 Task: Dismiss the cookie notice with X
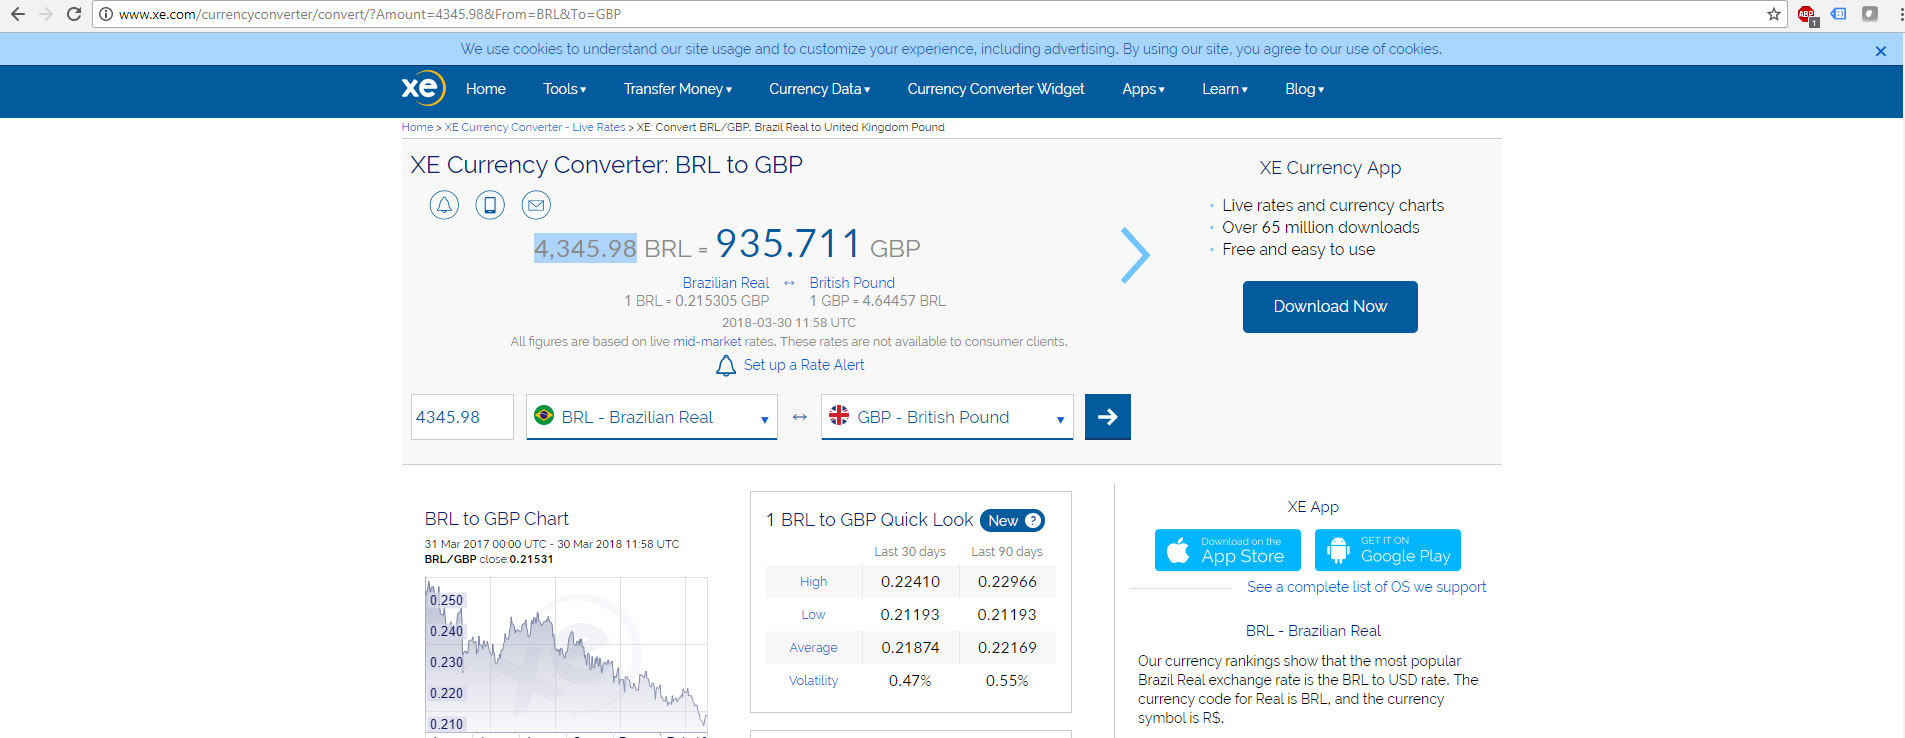1880,51
